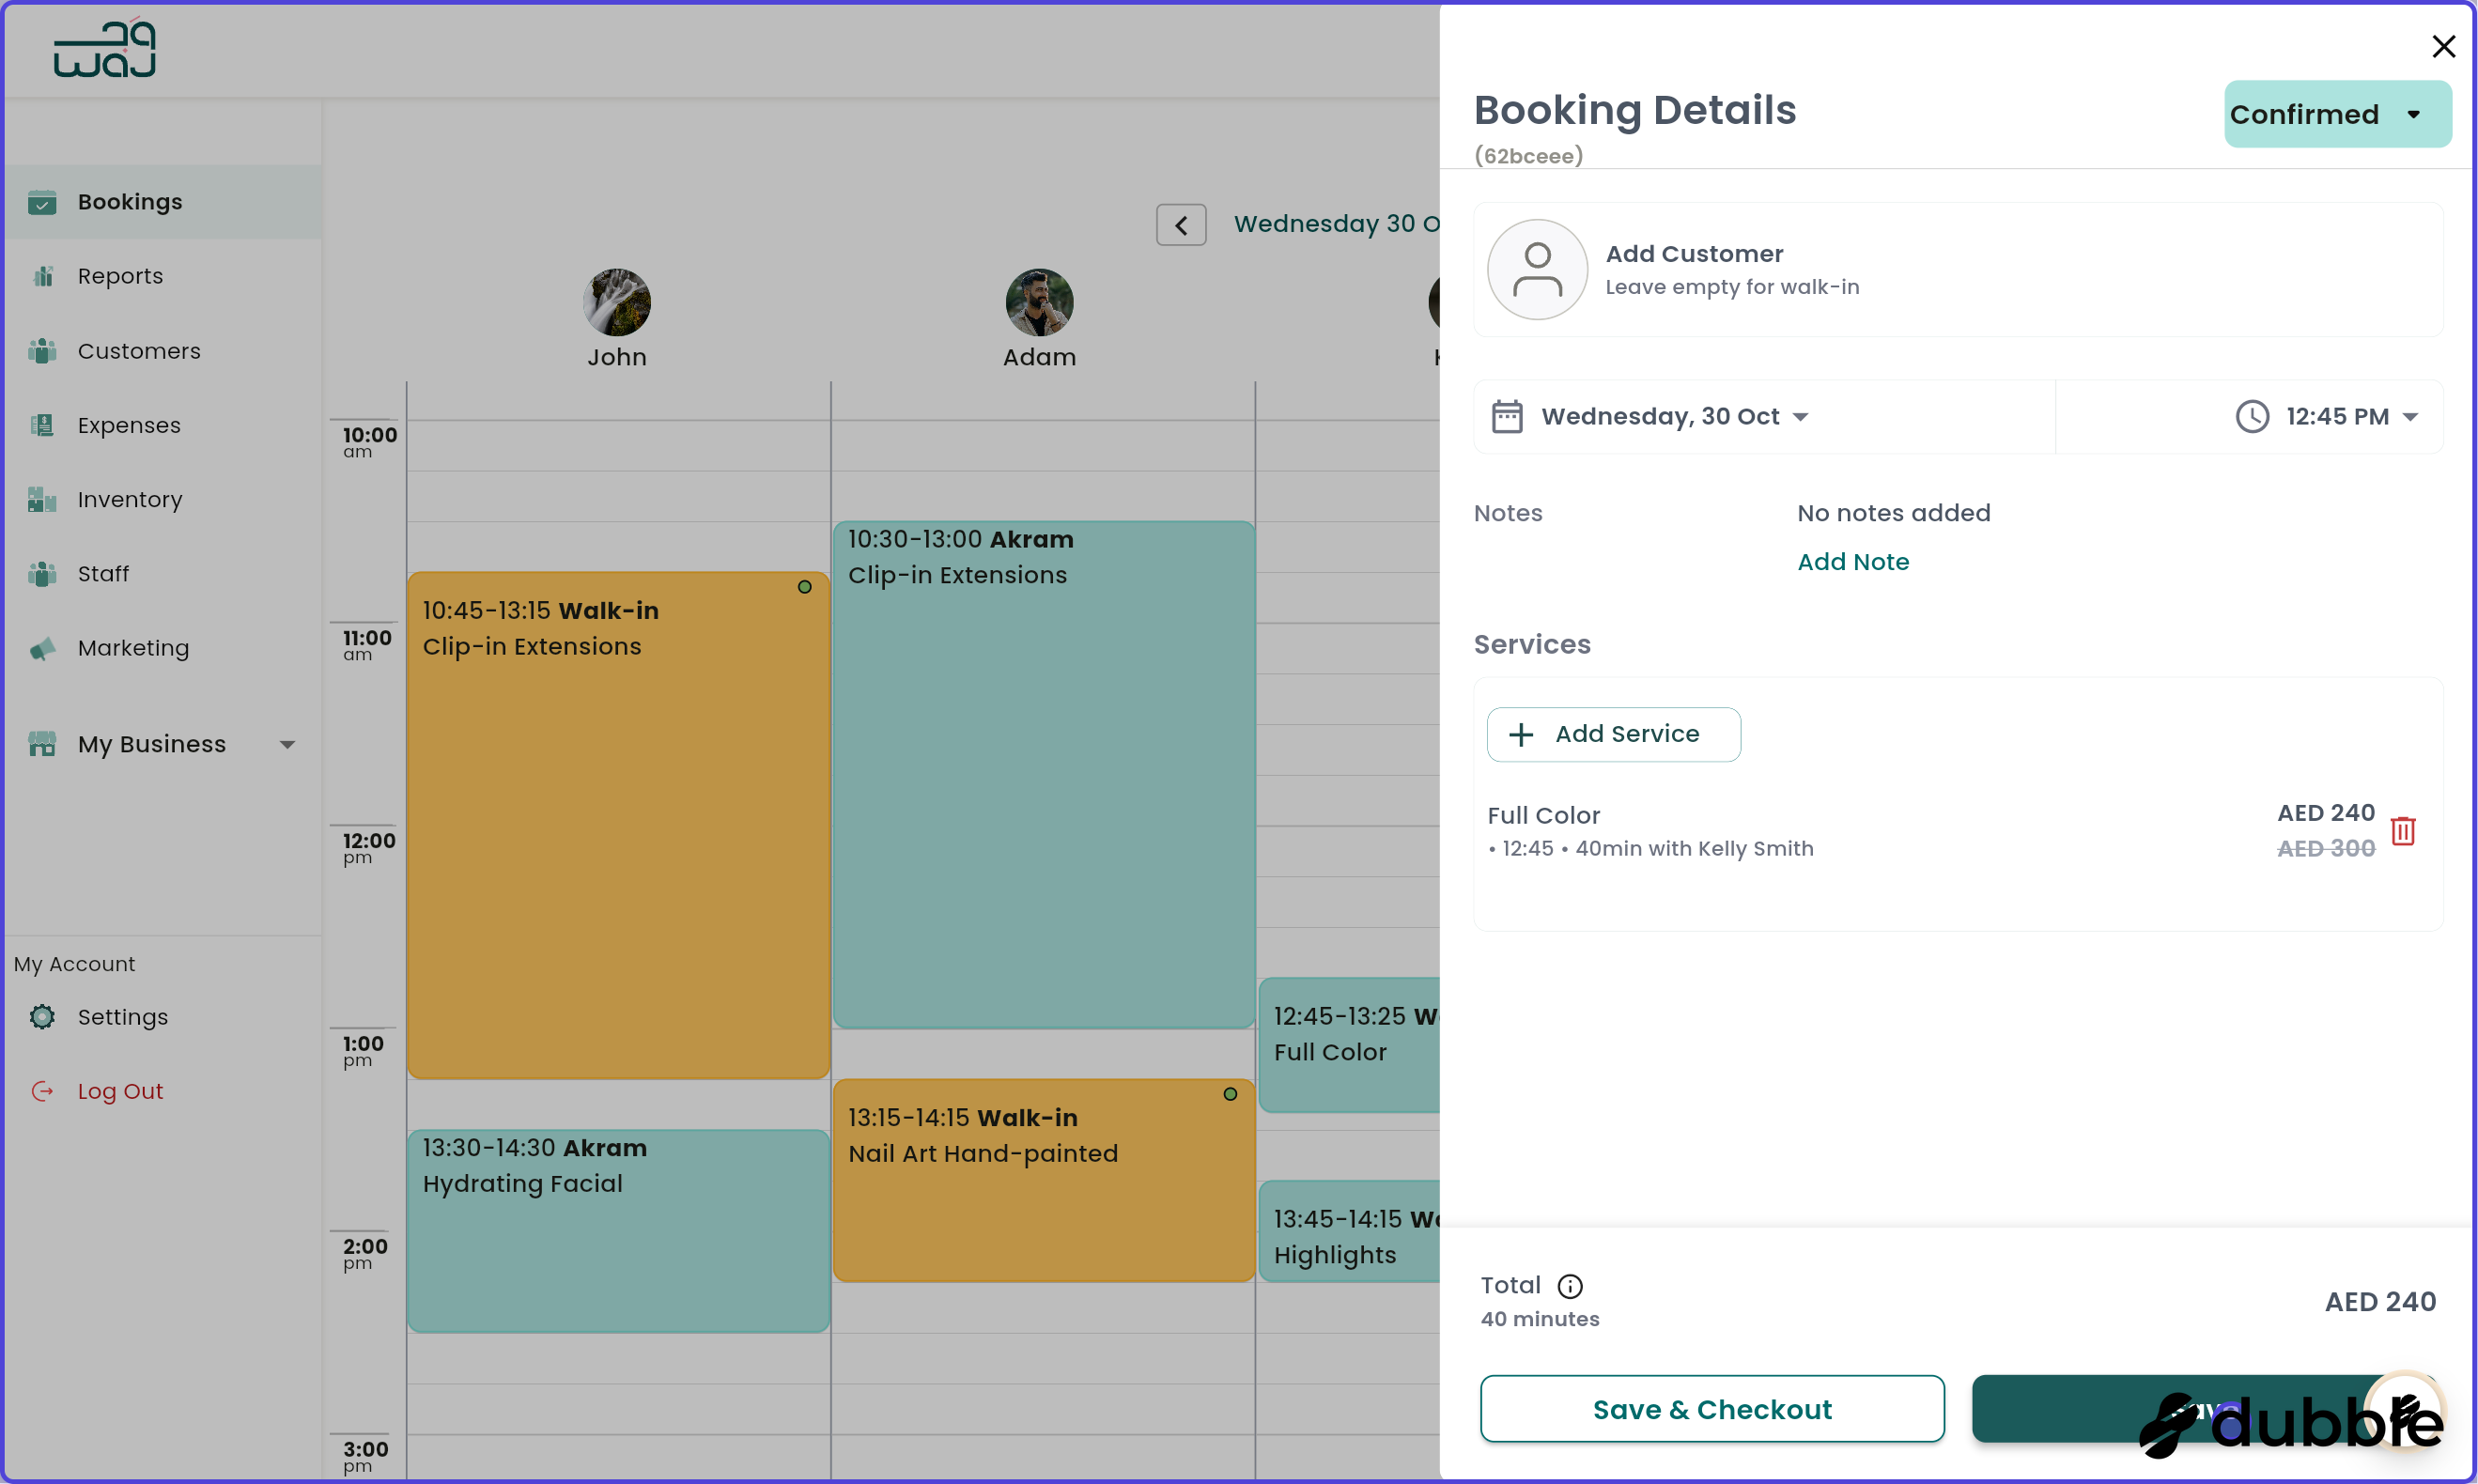
Task: Open Expenses using its receipt icon
Action: click(42, 425)
